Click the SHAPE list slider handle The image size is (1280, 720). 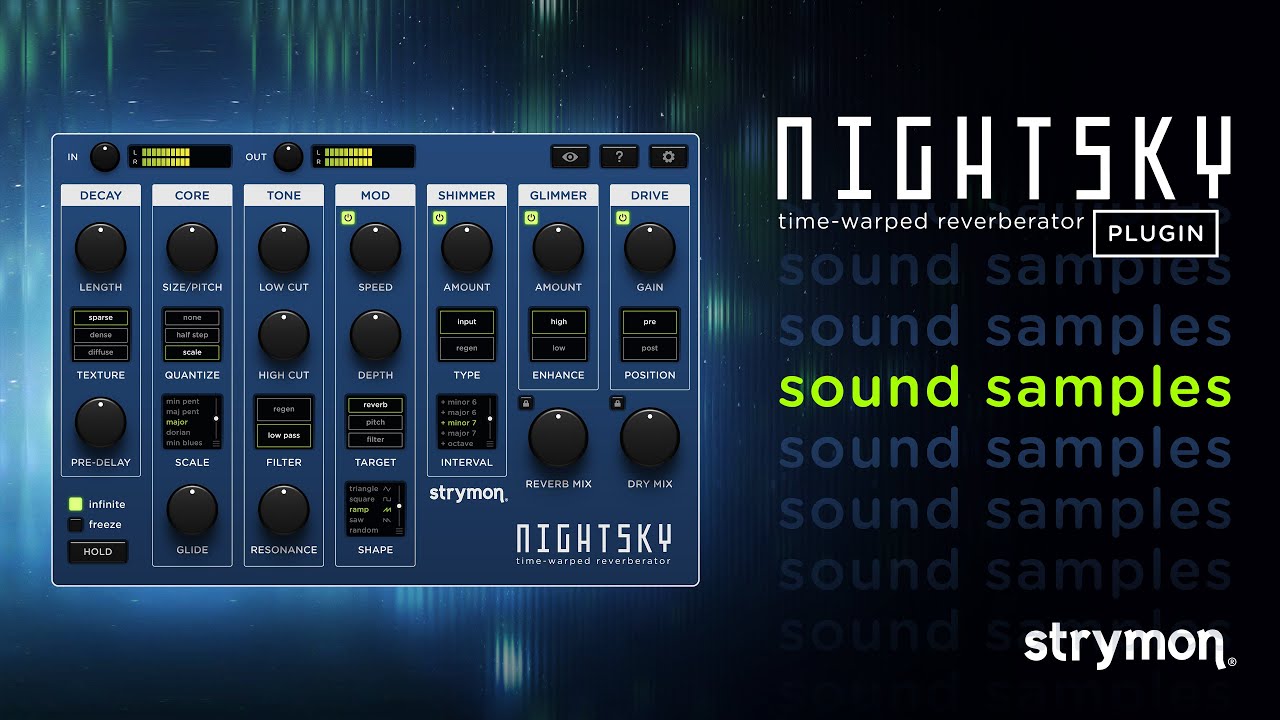click(x=399, y=506)
